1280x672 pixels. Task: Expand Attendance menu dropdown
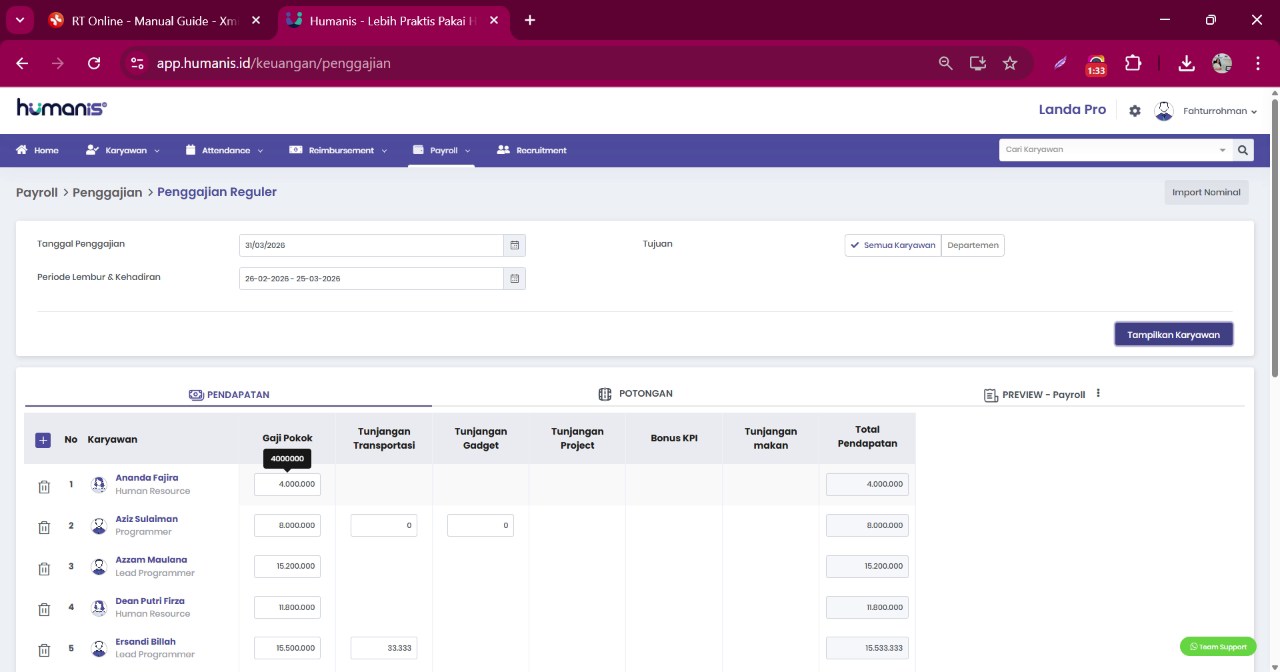pos(225,150)
